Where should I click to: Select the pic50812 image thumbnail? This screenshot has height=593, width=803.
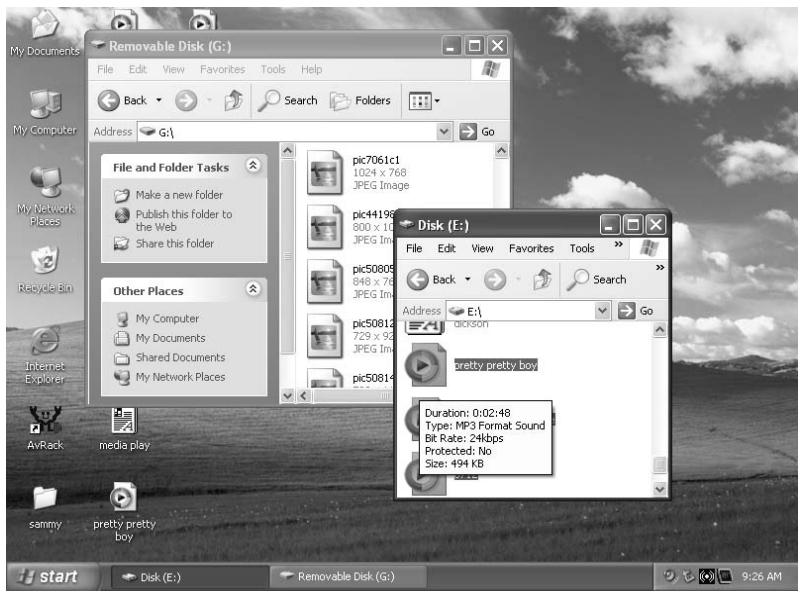click(x=325, y=335)
